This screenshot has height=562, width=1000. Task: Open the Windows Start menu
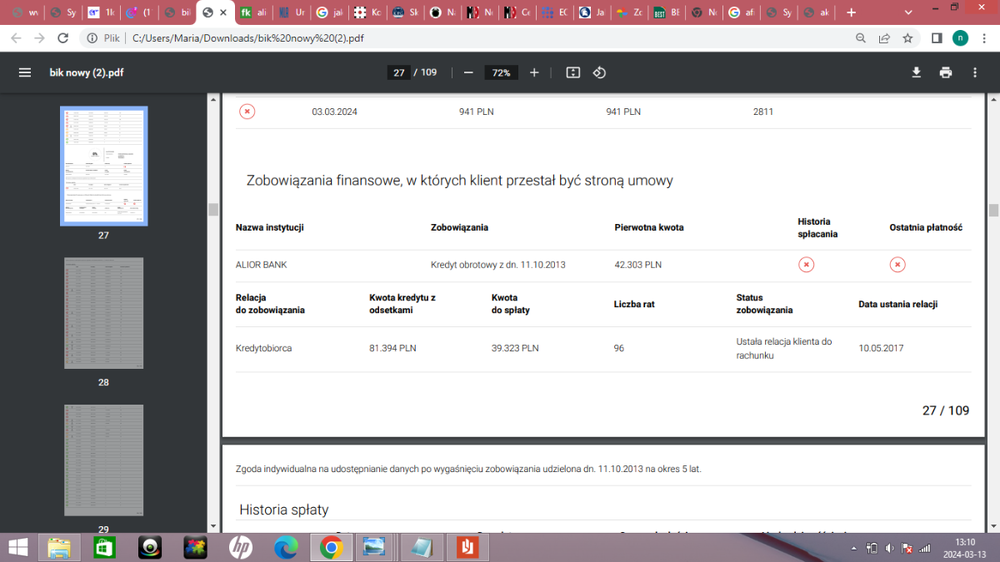[x=18, y=547]
